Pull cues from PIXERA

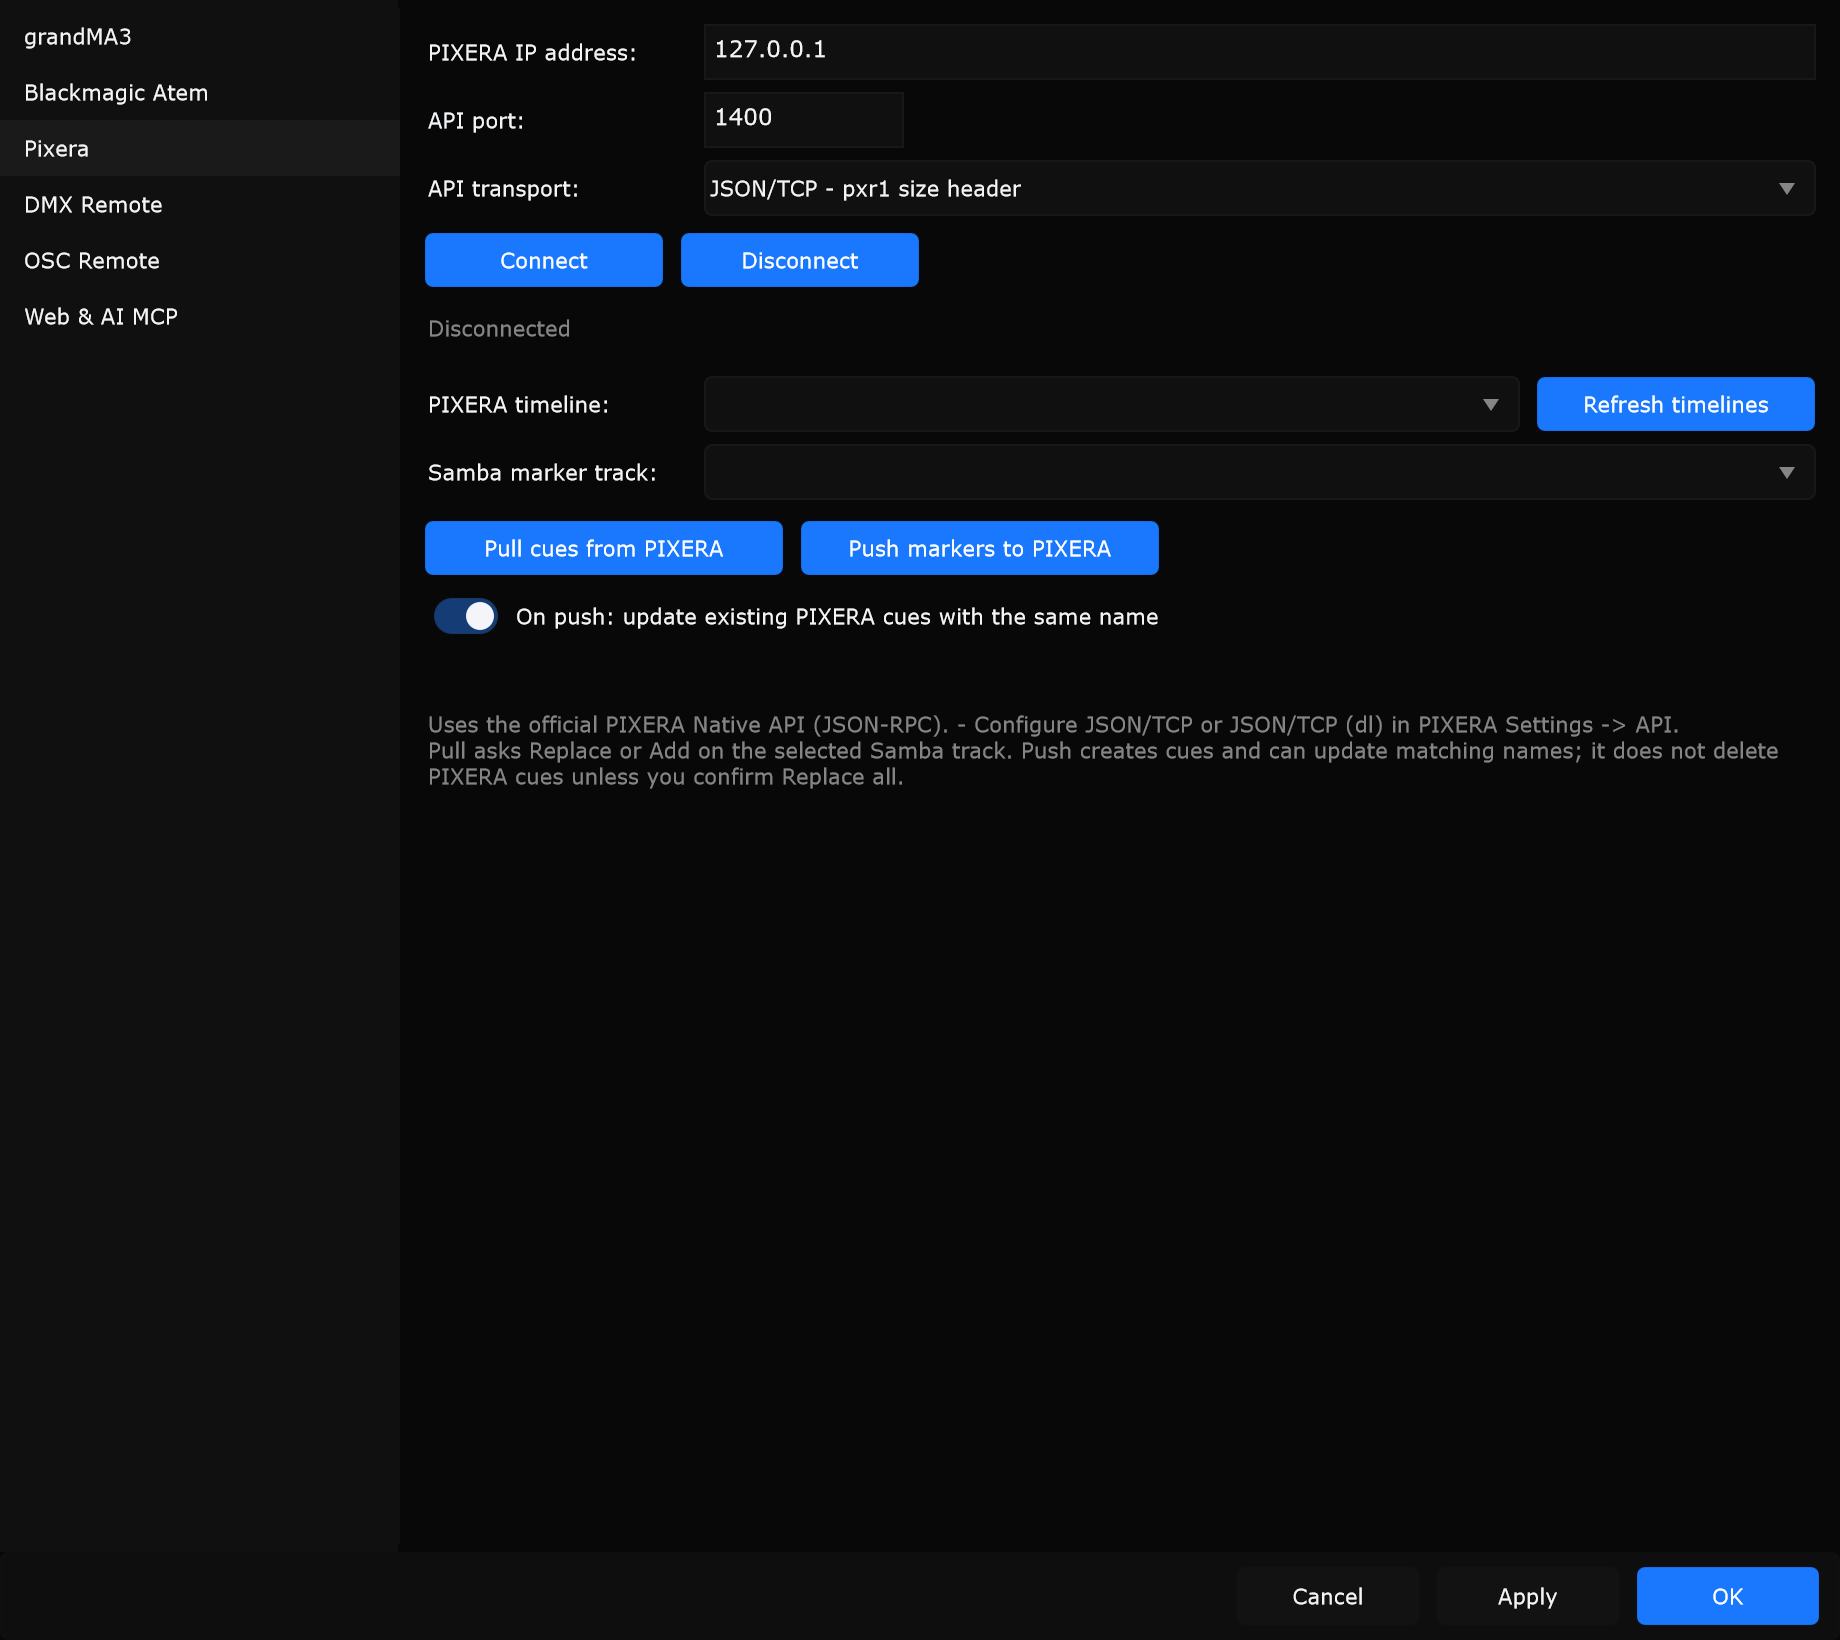(x=604, y=548)
